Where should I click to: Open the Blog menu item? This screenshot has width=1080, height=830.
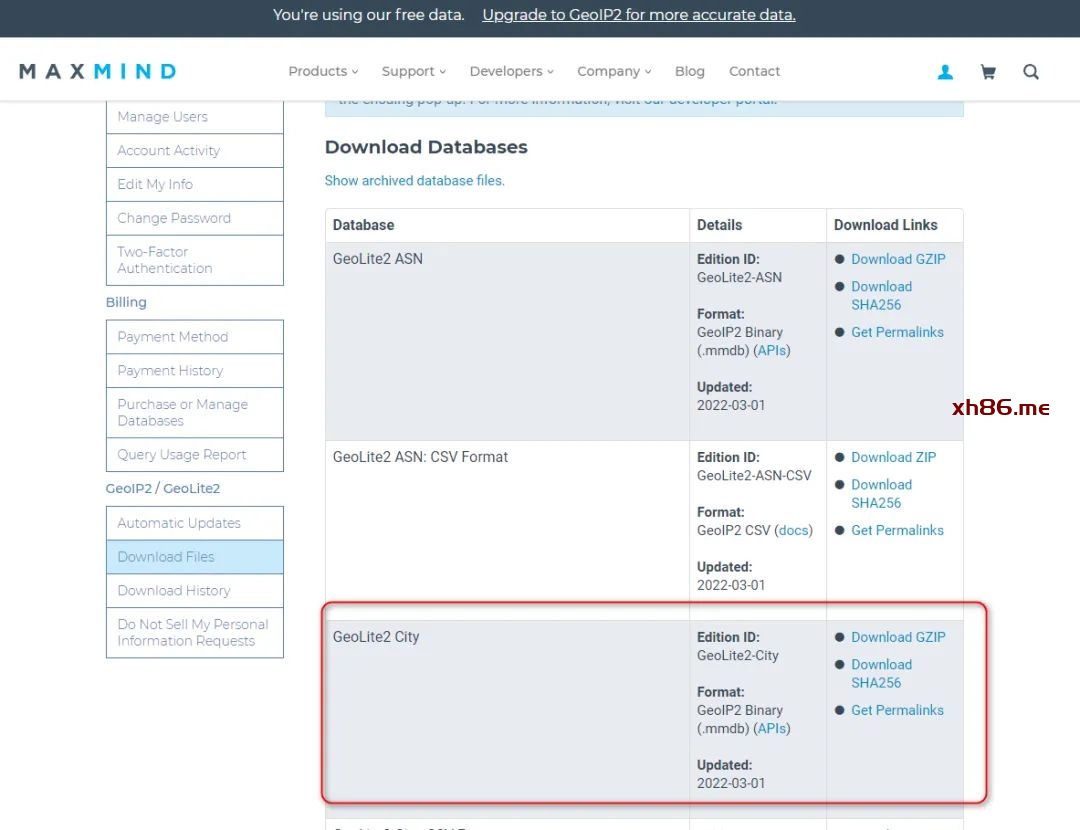[690, 72]
